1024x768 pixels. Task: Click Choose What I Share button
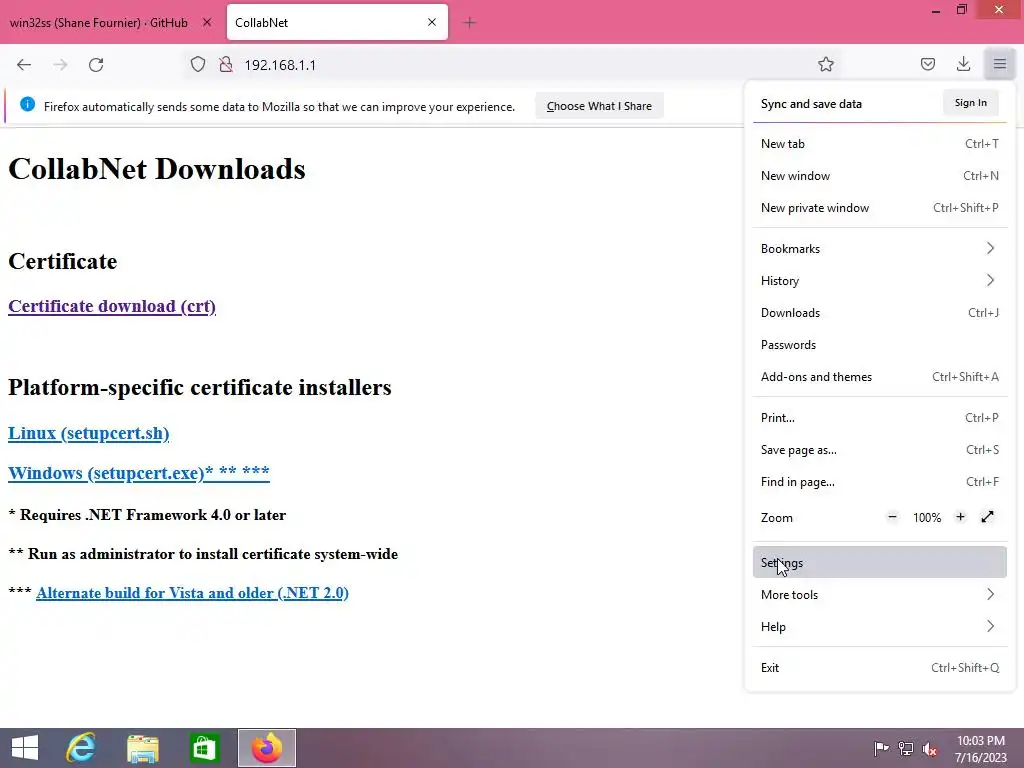599,106
